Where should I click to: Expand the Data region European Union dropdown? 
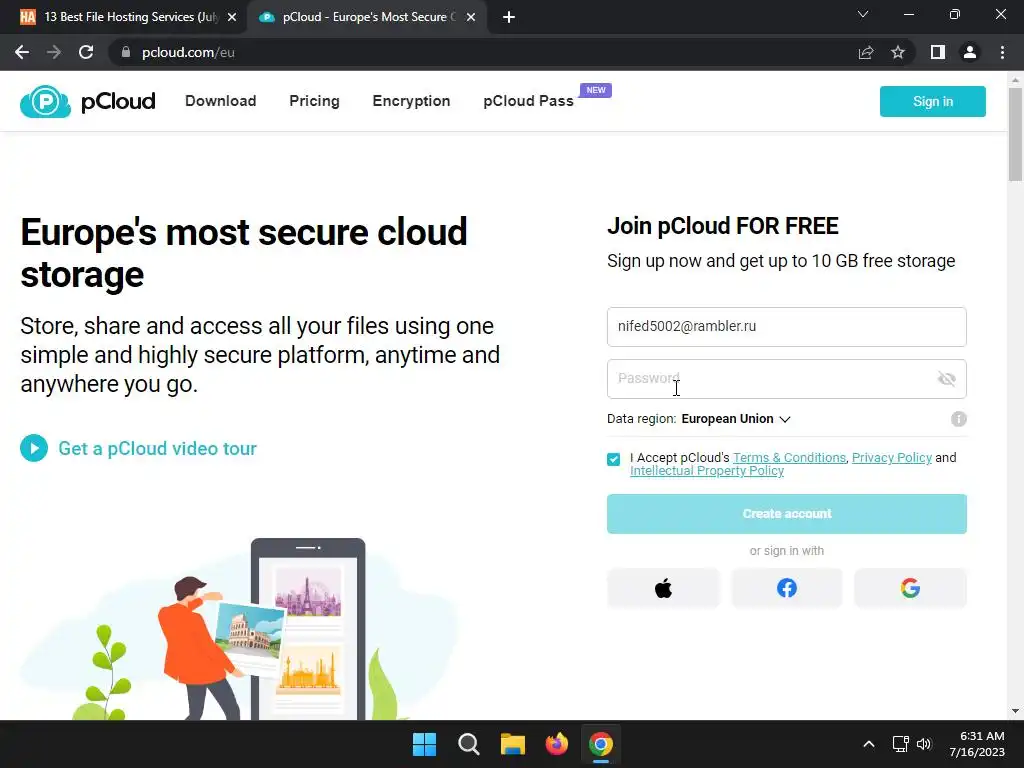[736, 419]
